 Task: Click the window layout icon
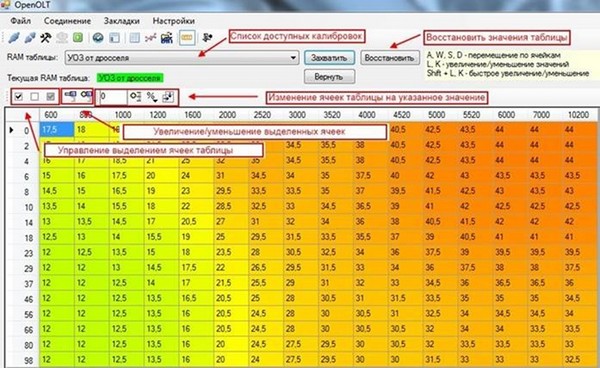(x=114, y=37)
